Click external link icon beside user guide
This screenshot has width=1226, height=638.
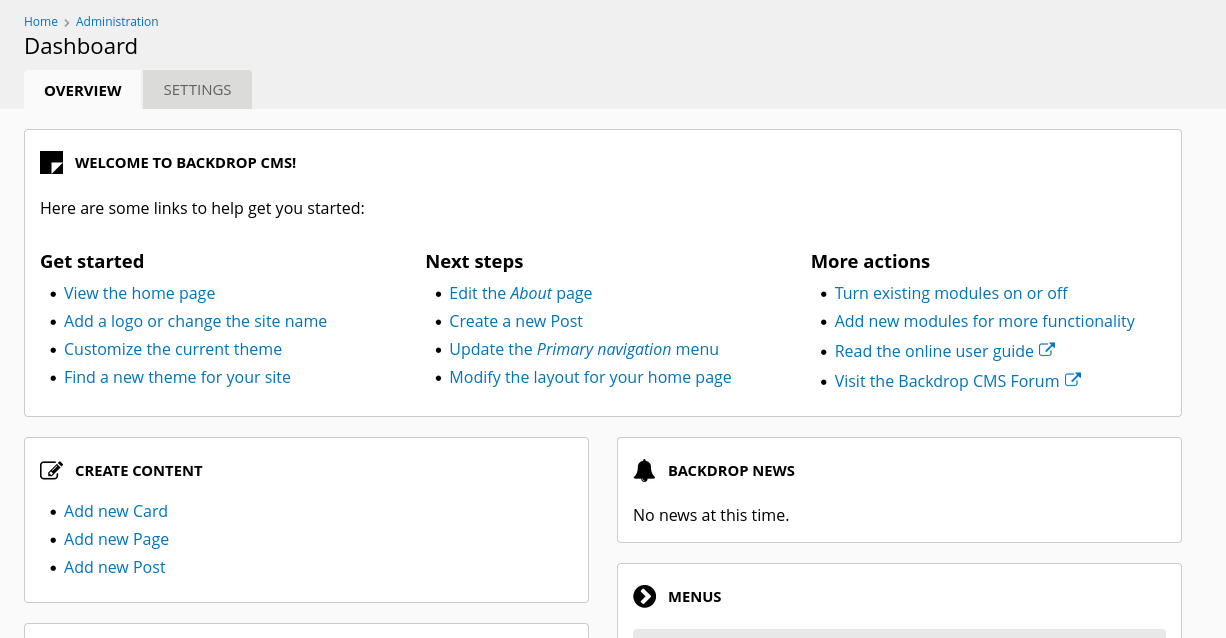click(x=1047, y=350)
